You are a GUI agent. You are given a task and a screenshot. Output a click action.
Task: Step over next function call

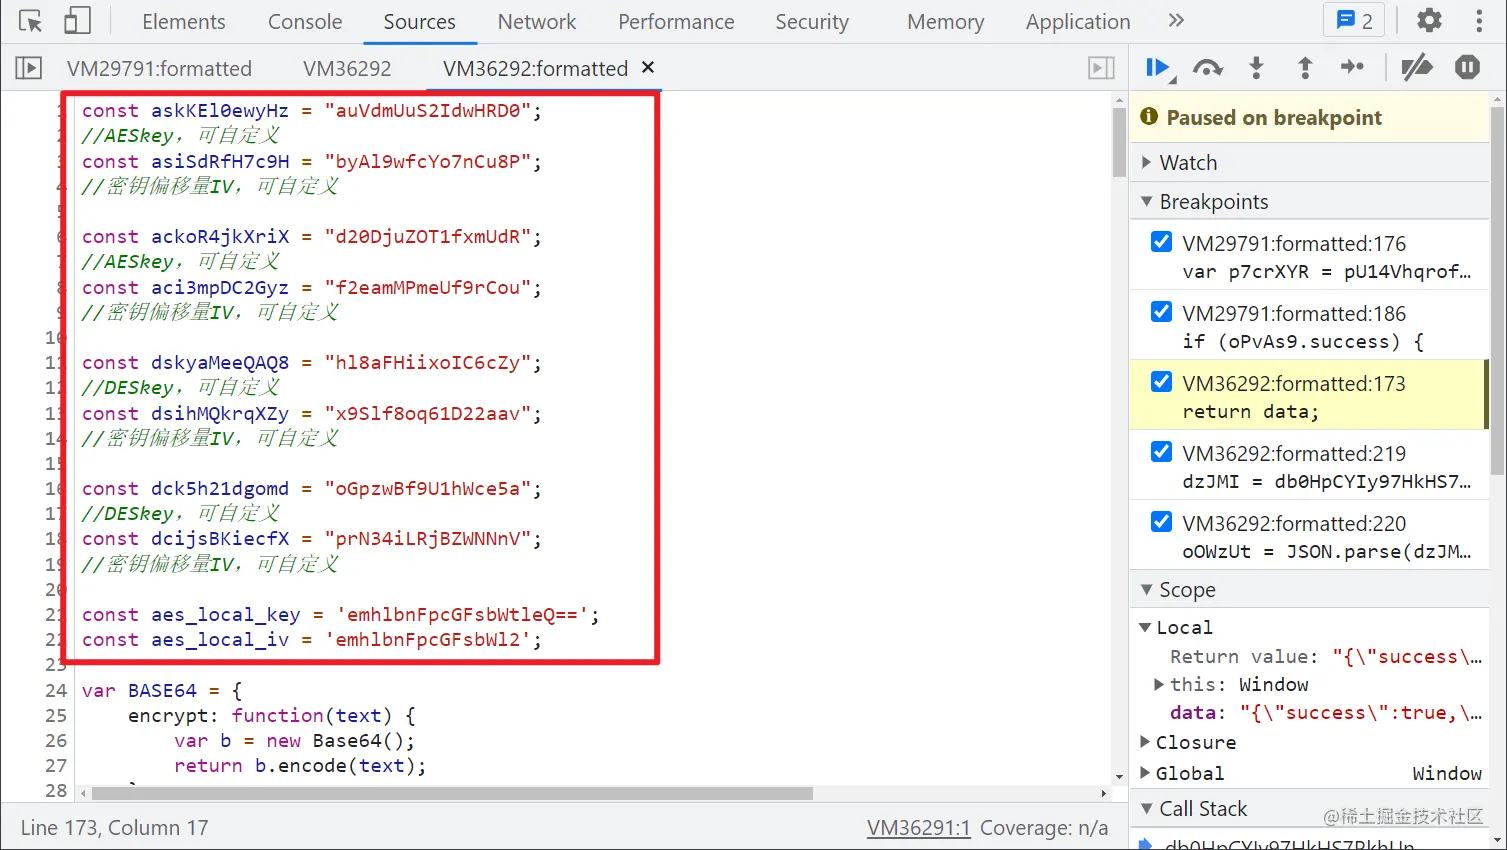[1208, 68]
